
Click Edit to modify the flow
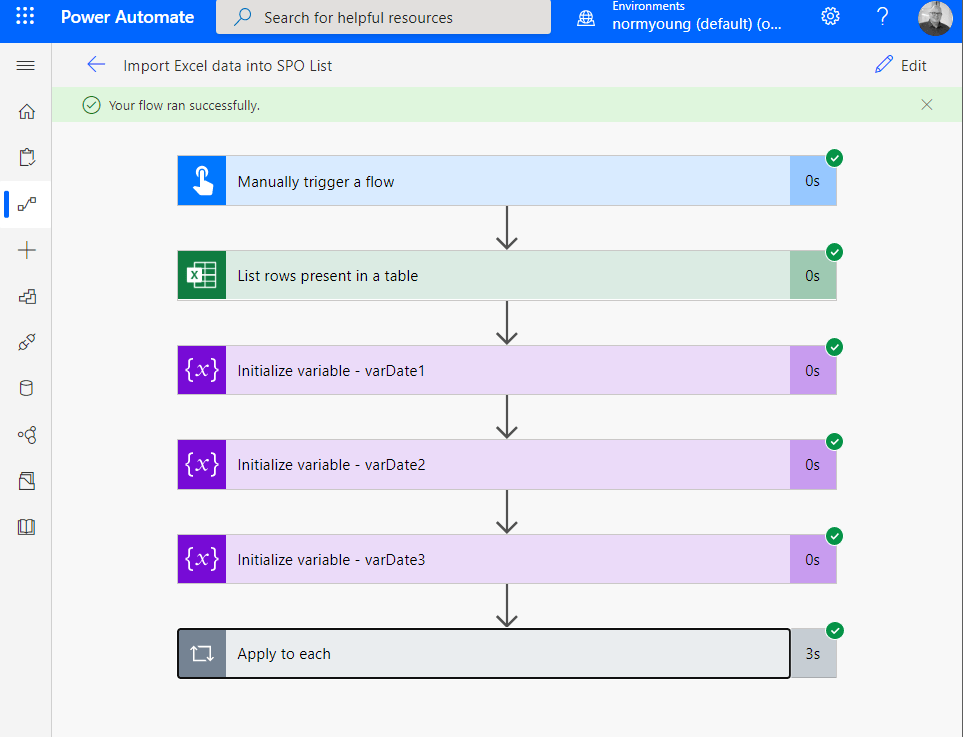tap(900, 65)
